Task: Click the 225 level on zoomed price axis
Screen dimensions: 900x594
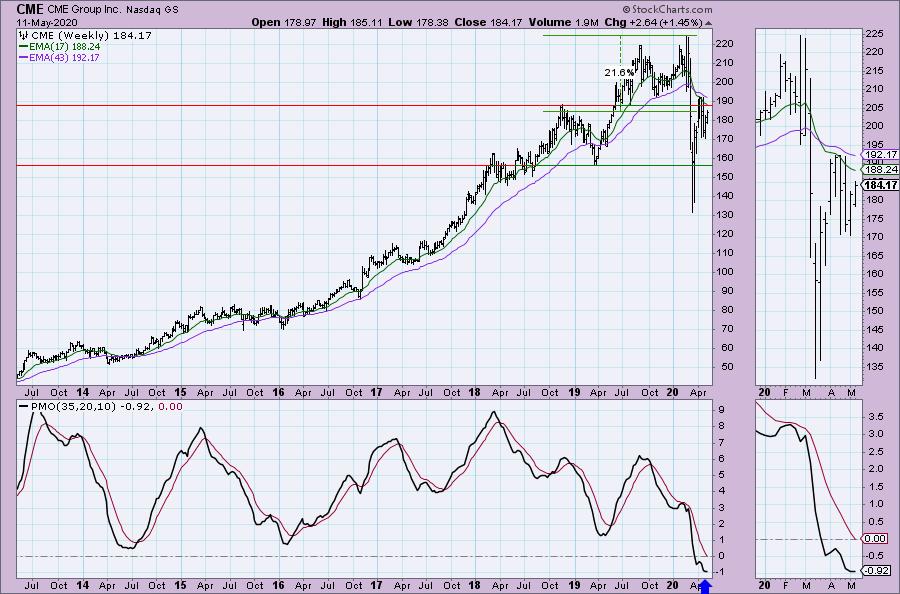Action: point(876,34)
